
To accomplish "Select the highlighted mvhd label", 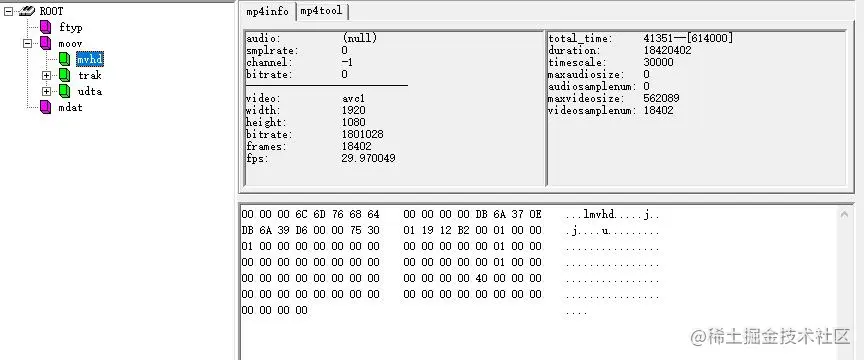I will point(90,59).
